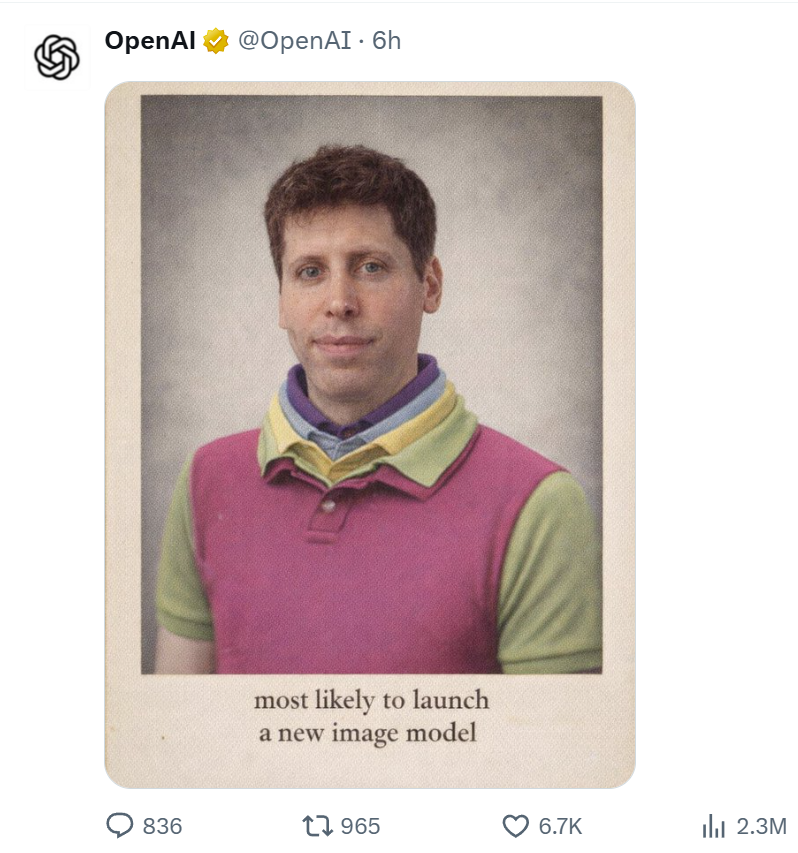Open the OpenAI display name link
The height and width of the screenshot is (853, 798).
click(x=151, y=41)
